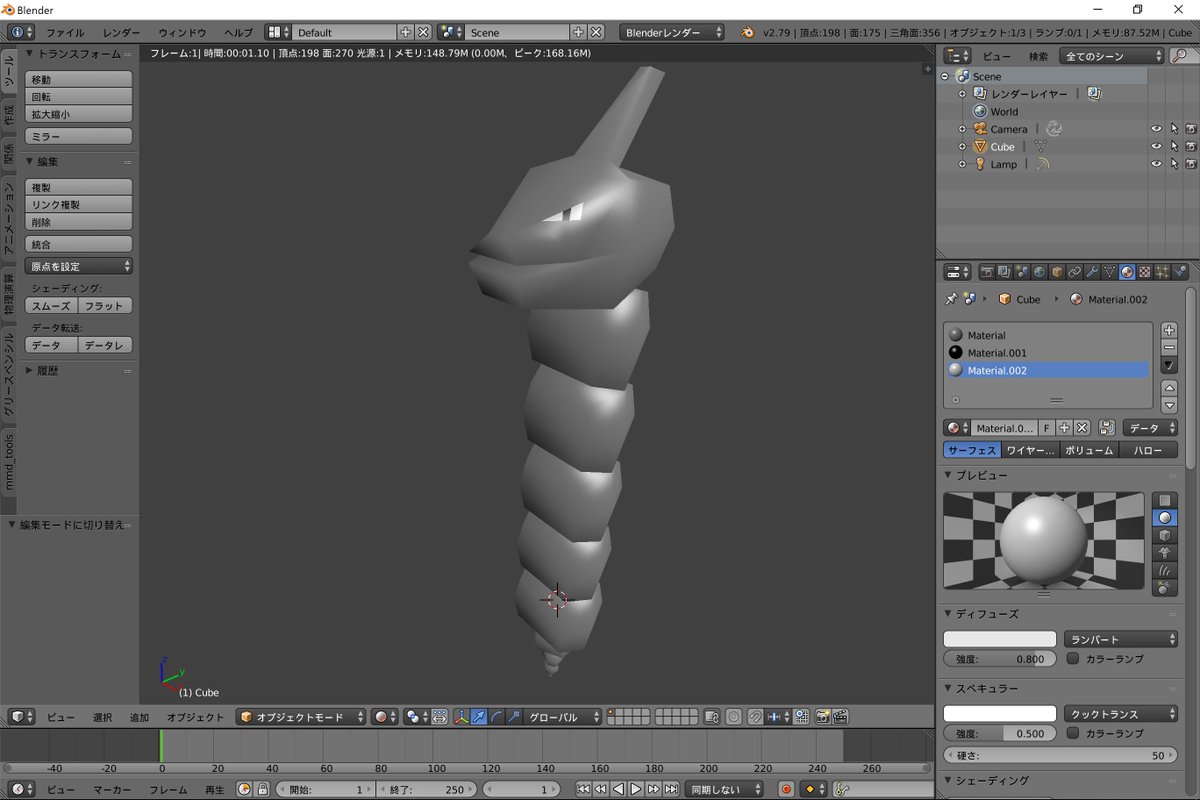Select cube preview type icon
1200x800 pixels.
1165,536
